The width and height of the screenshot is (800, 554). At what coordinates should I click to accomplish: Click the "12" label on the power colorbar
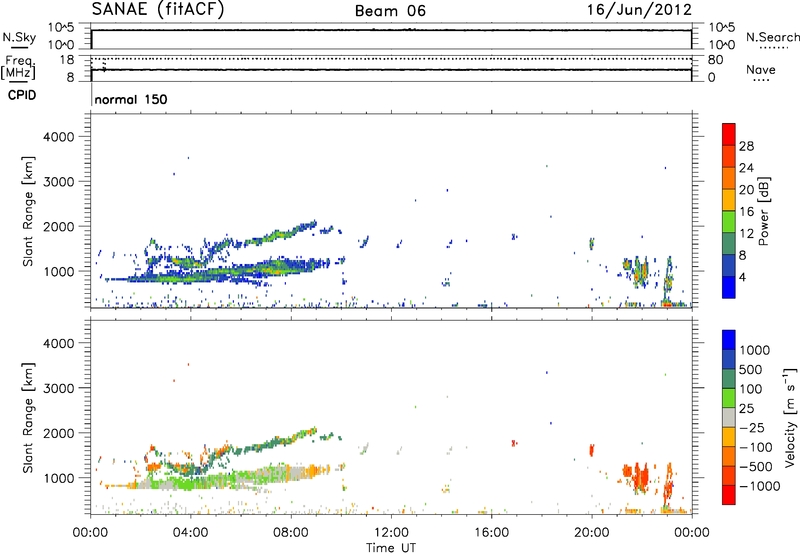pos(746,234)
